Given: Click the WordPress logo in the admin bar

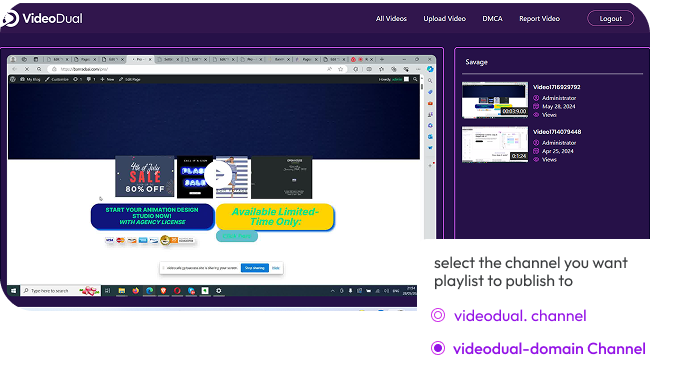Looking at the screenshot, I should 13,79.
